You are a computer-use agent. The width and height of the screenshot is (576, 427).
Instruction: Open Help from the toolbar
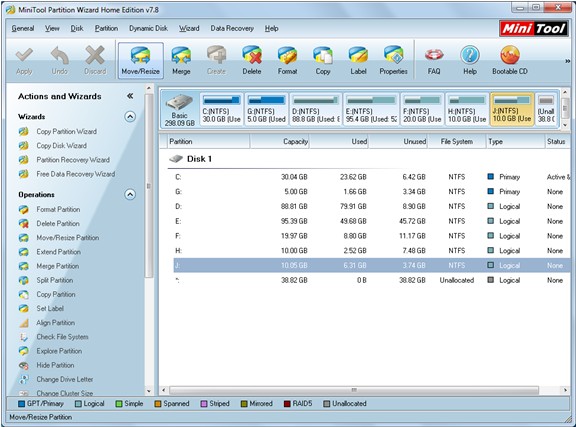coord(470,61)
